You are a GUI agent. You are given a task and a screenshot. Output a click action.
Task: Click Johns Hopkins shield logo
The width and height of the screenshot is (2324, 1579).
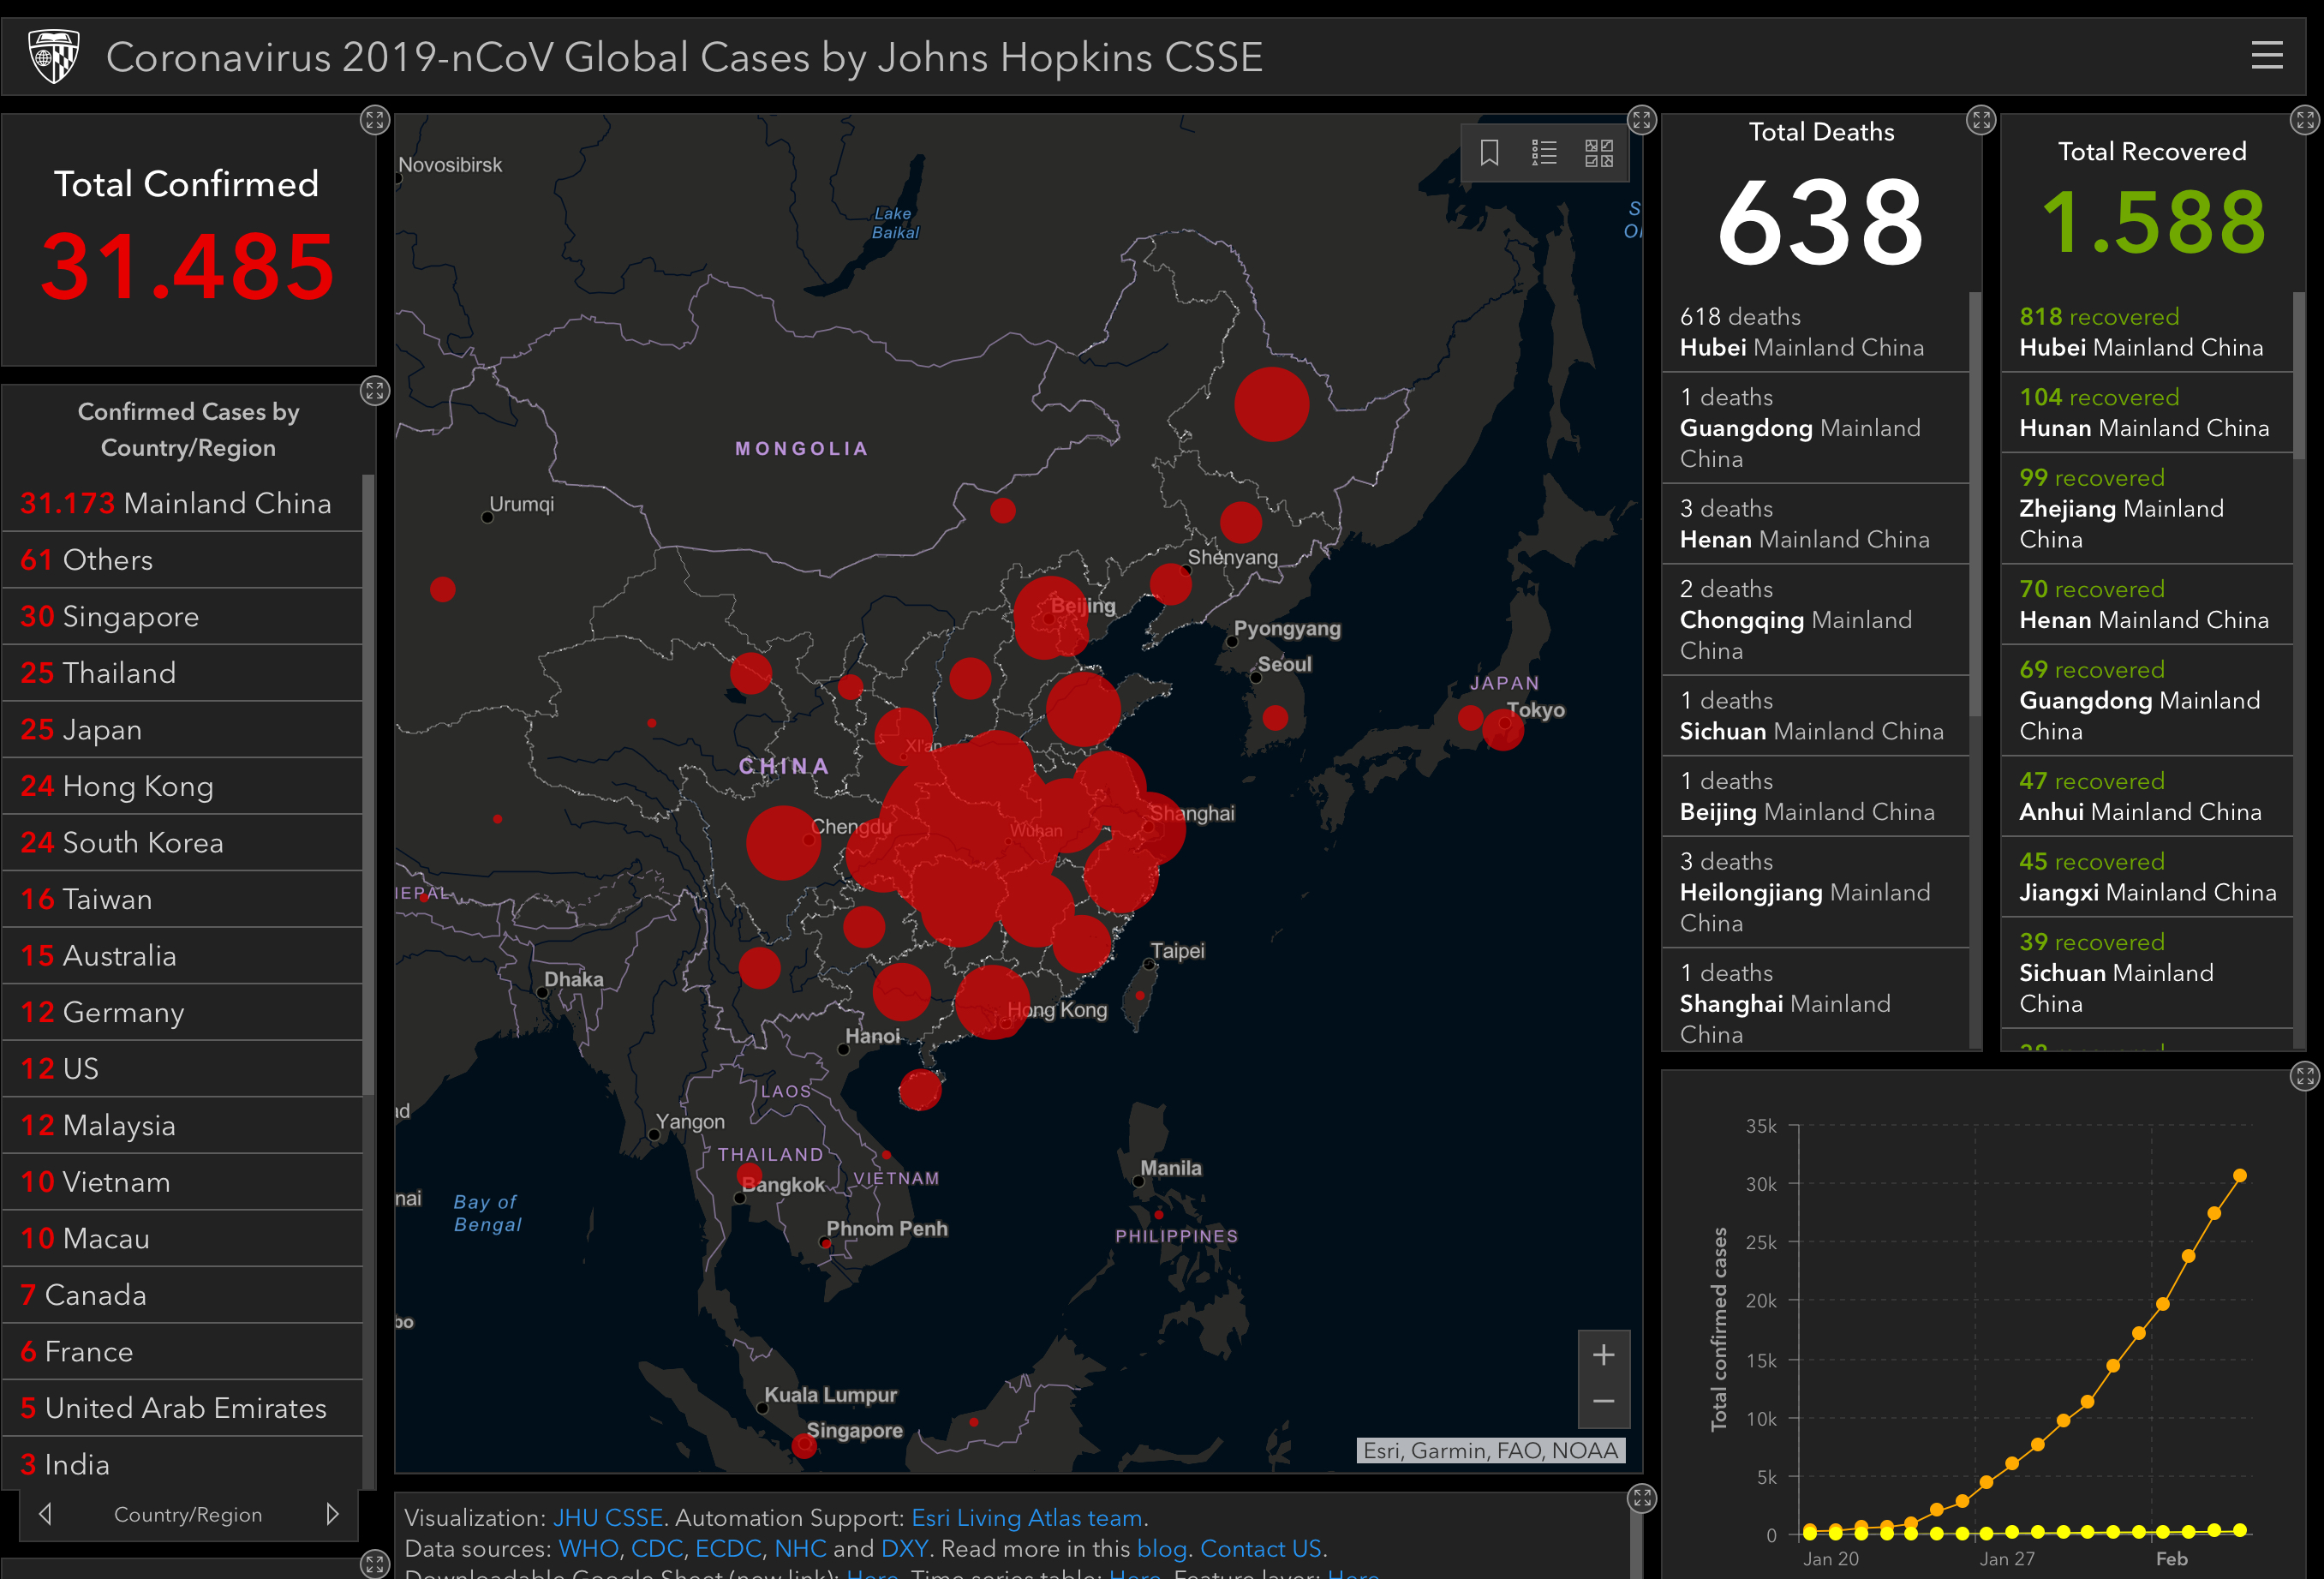tap(53, 57)
